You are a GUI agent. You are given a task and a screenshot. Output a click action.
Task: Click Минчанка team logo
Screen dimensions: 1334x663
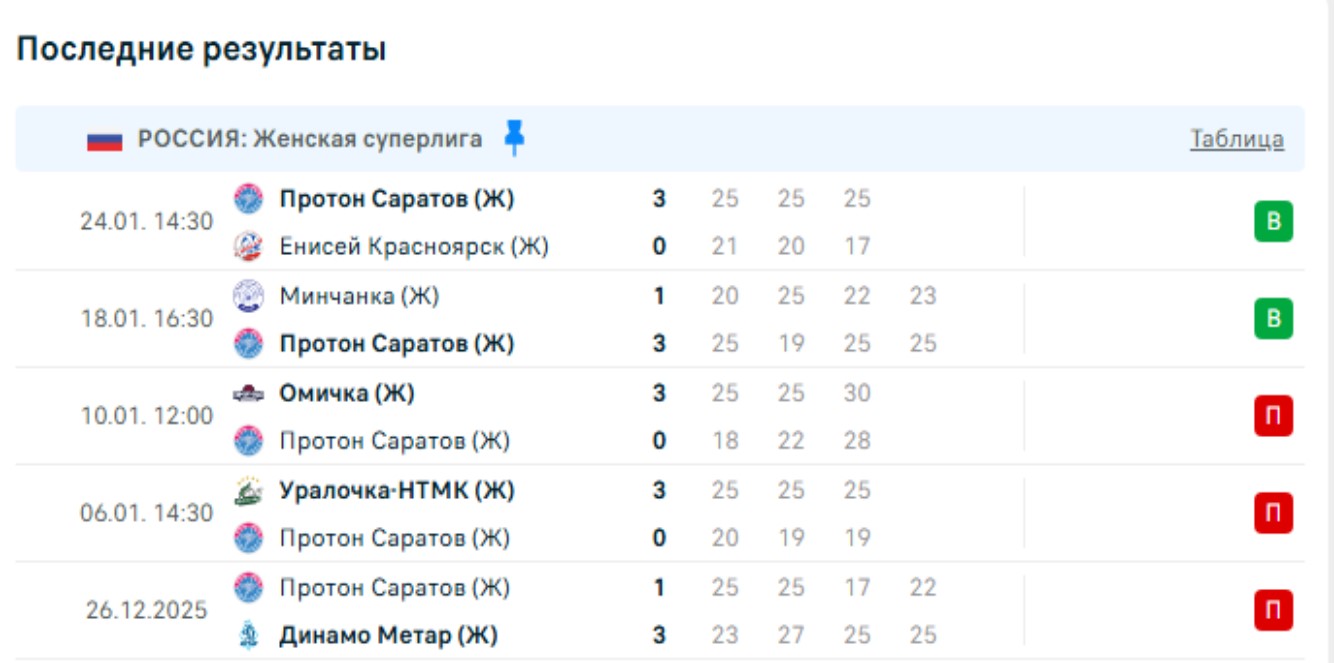pyautogui.click(x=248, y=296)
